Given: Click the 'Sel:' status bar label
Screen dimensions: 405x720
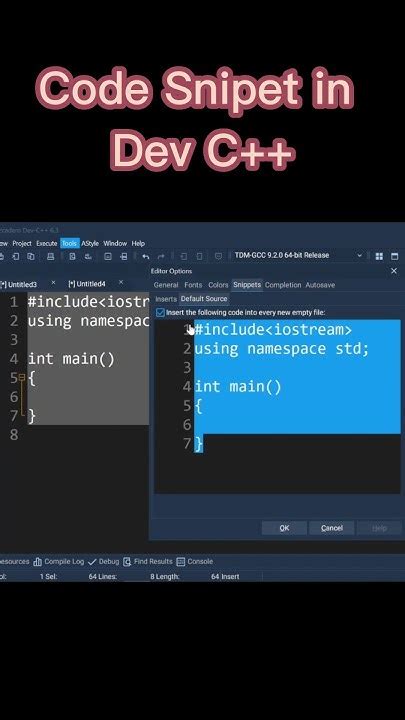Looking at the screenshot, I should [51, 576].
